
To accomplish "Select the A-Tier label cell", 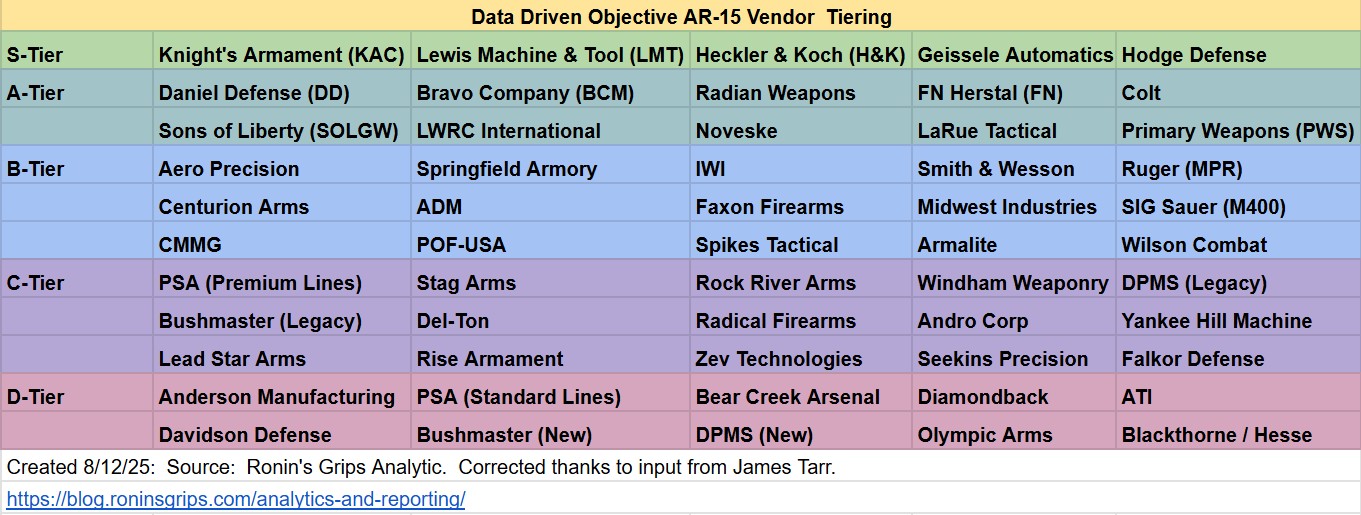I will (76, 93).
